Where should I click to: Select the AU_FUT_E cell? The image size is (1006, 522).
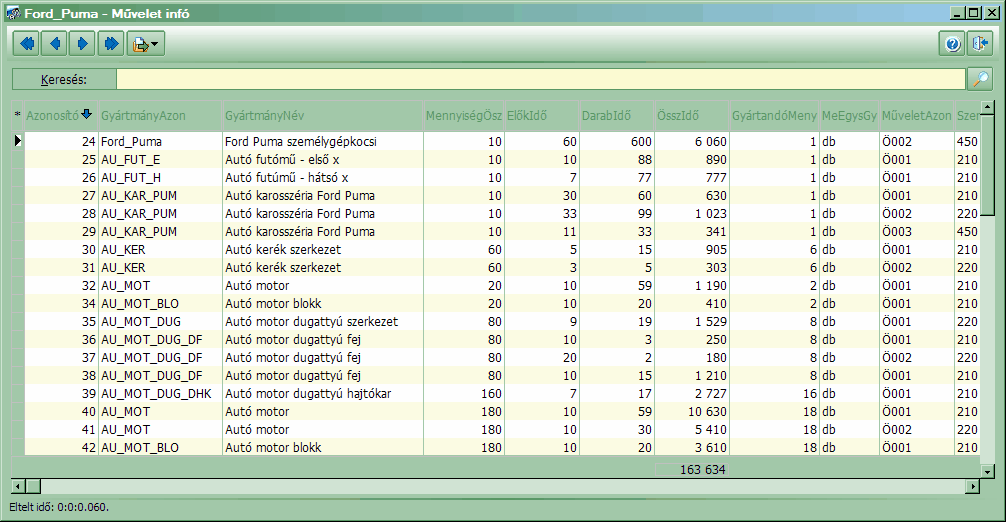[160, 159]
